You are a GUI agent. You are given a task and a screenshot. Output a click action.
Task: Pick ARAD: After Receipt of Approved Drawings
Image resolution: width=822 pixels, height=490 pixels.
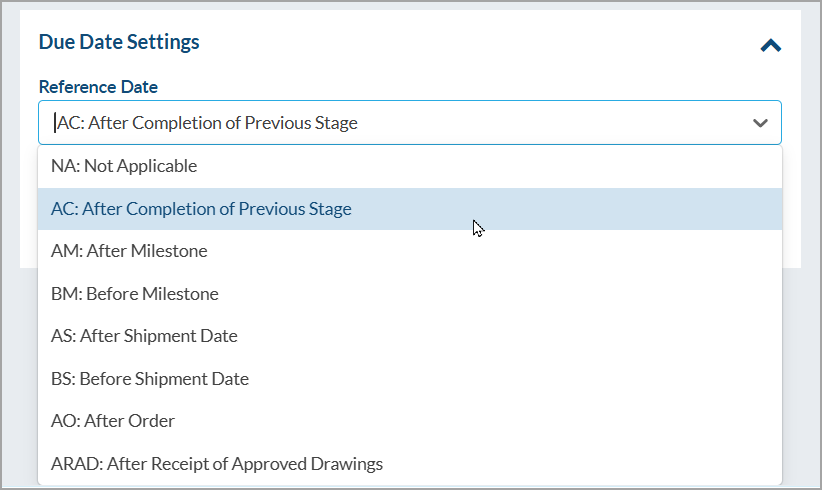coord(217,464)
